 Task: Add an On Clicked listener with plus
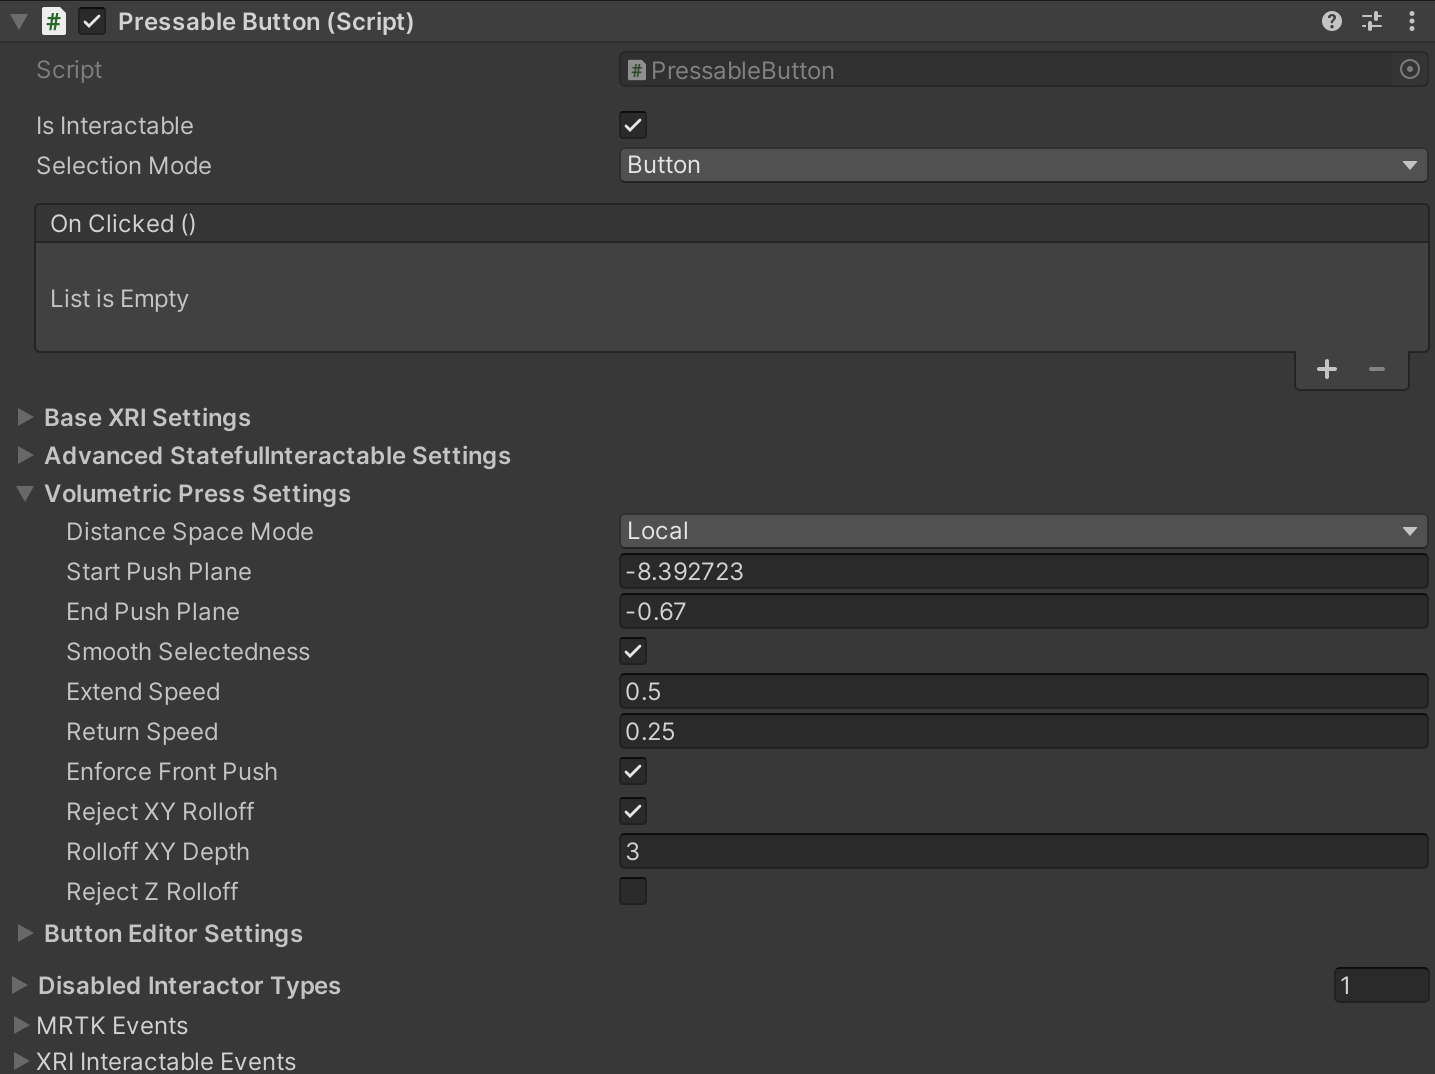[1327, 369]
